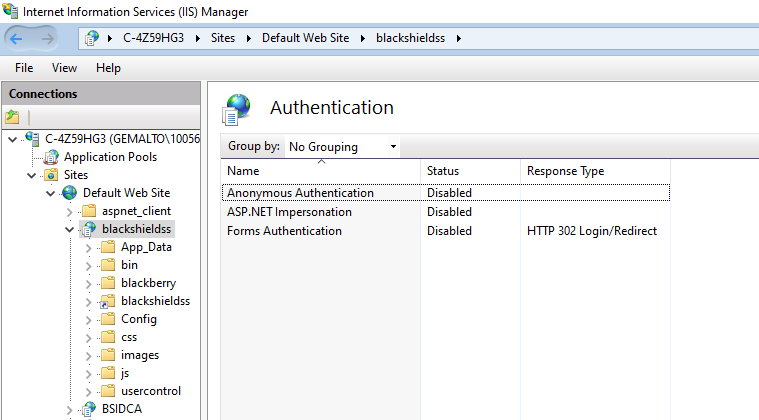
Task: Sort by the Response Type column header
Action: pyautogui.click(x=595, y=171)
